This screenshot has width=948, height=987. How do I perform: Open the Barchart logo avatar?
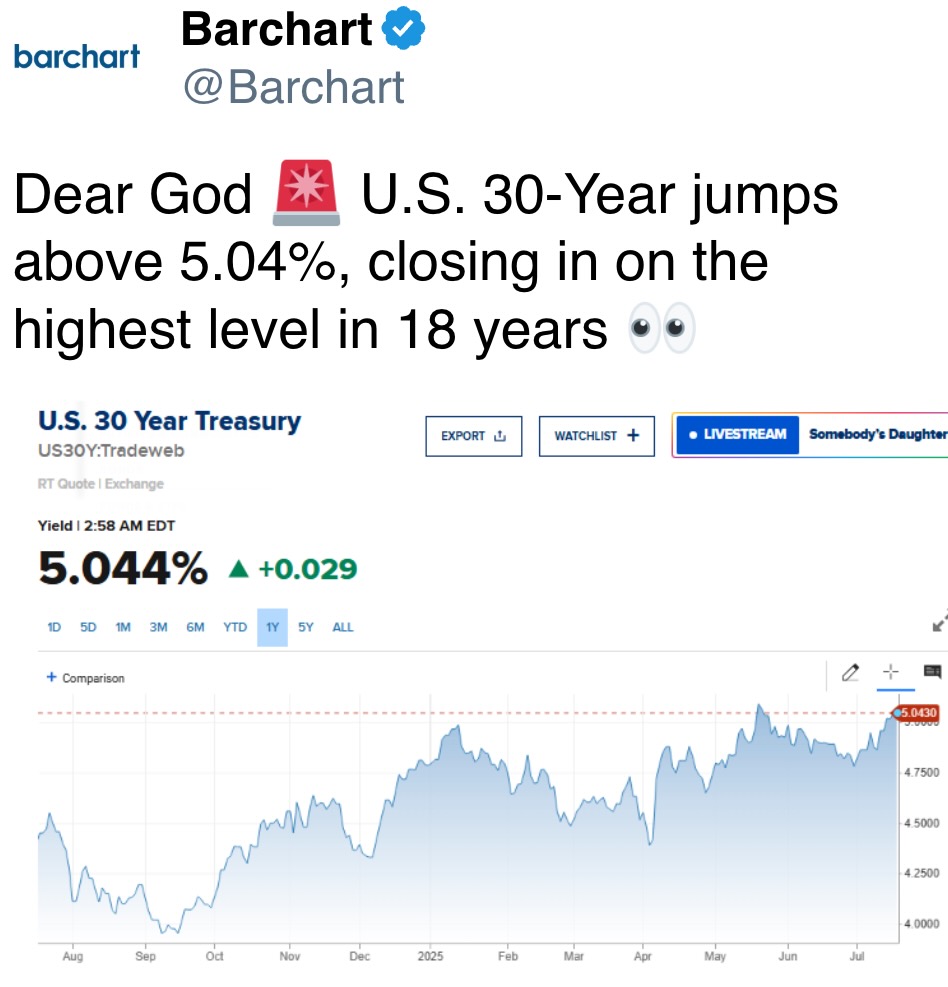77,57
